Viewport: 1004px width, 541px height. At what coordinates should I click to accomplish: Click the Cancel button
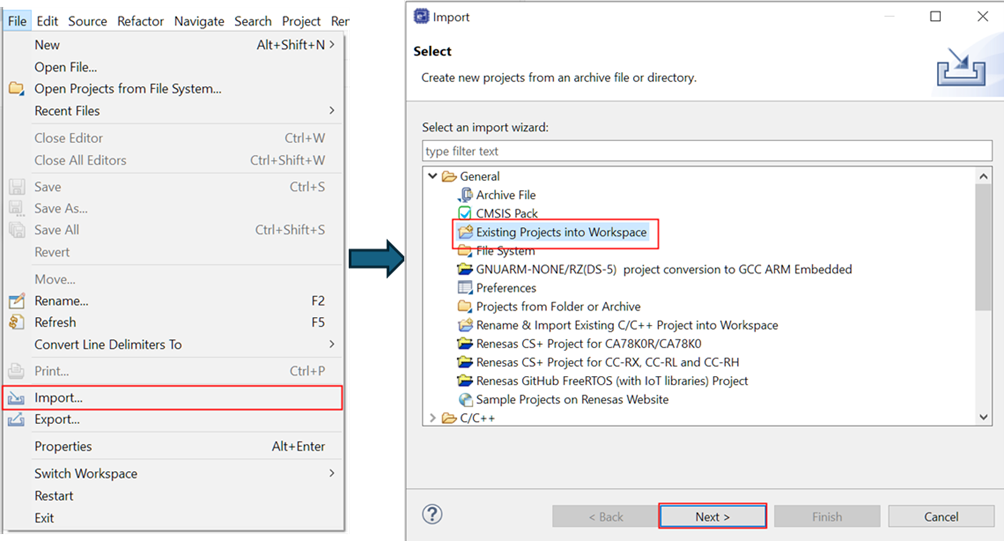point(941,517)
